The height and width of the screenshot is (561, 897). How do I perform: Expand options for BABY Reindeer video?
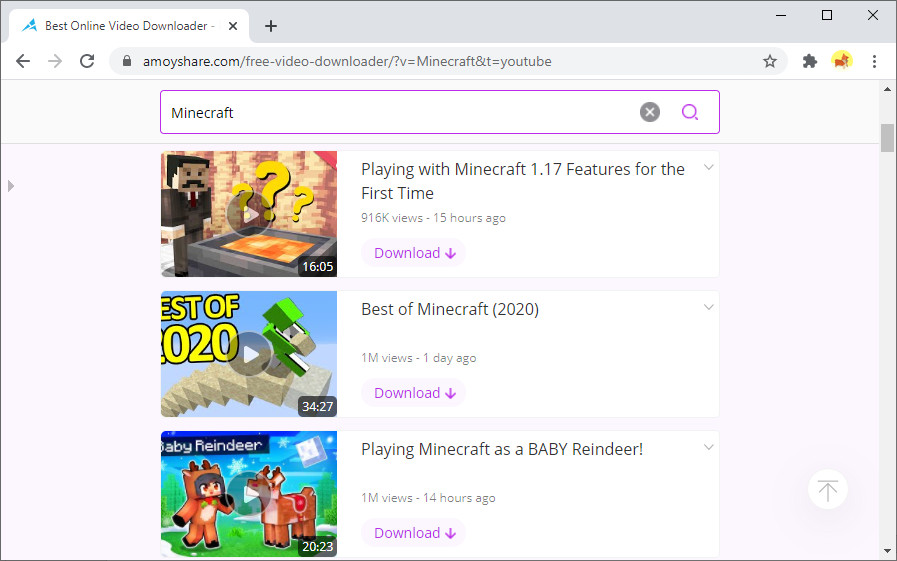708,448
